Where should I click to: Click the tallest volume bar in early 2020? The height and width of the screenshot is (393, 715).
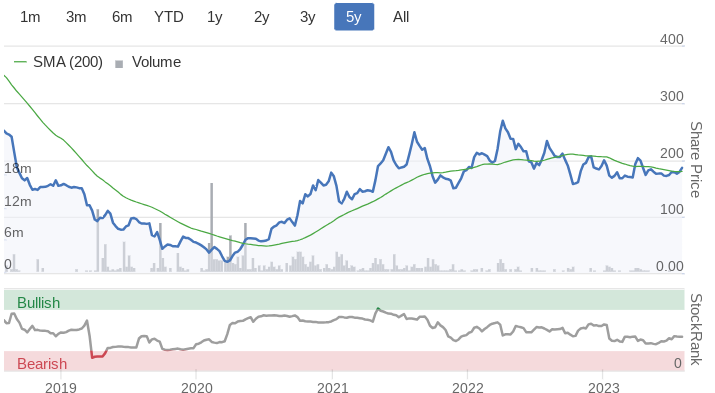coord(212,227)
